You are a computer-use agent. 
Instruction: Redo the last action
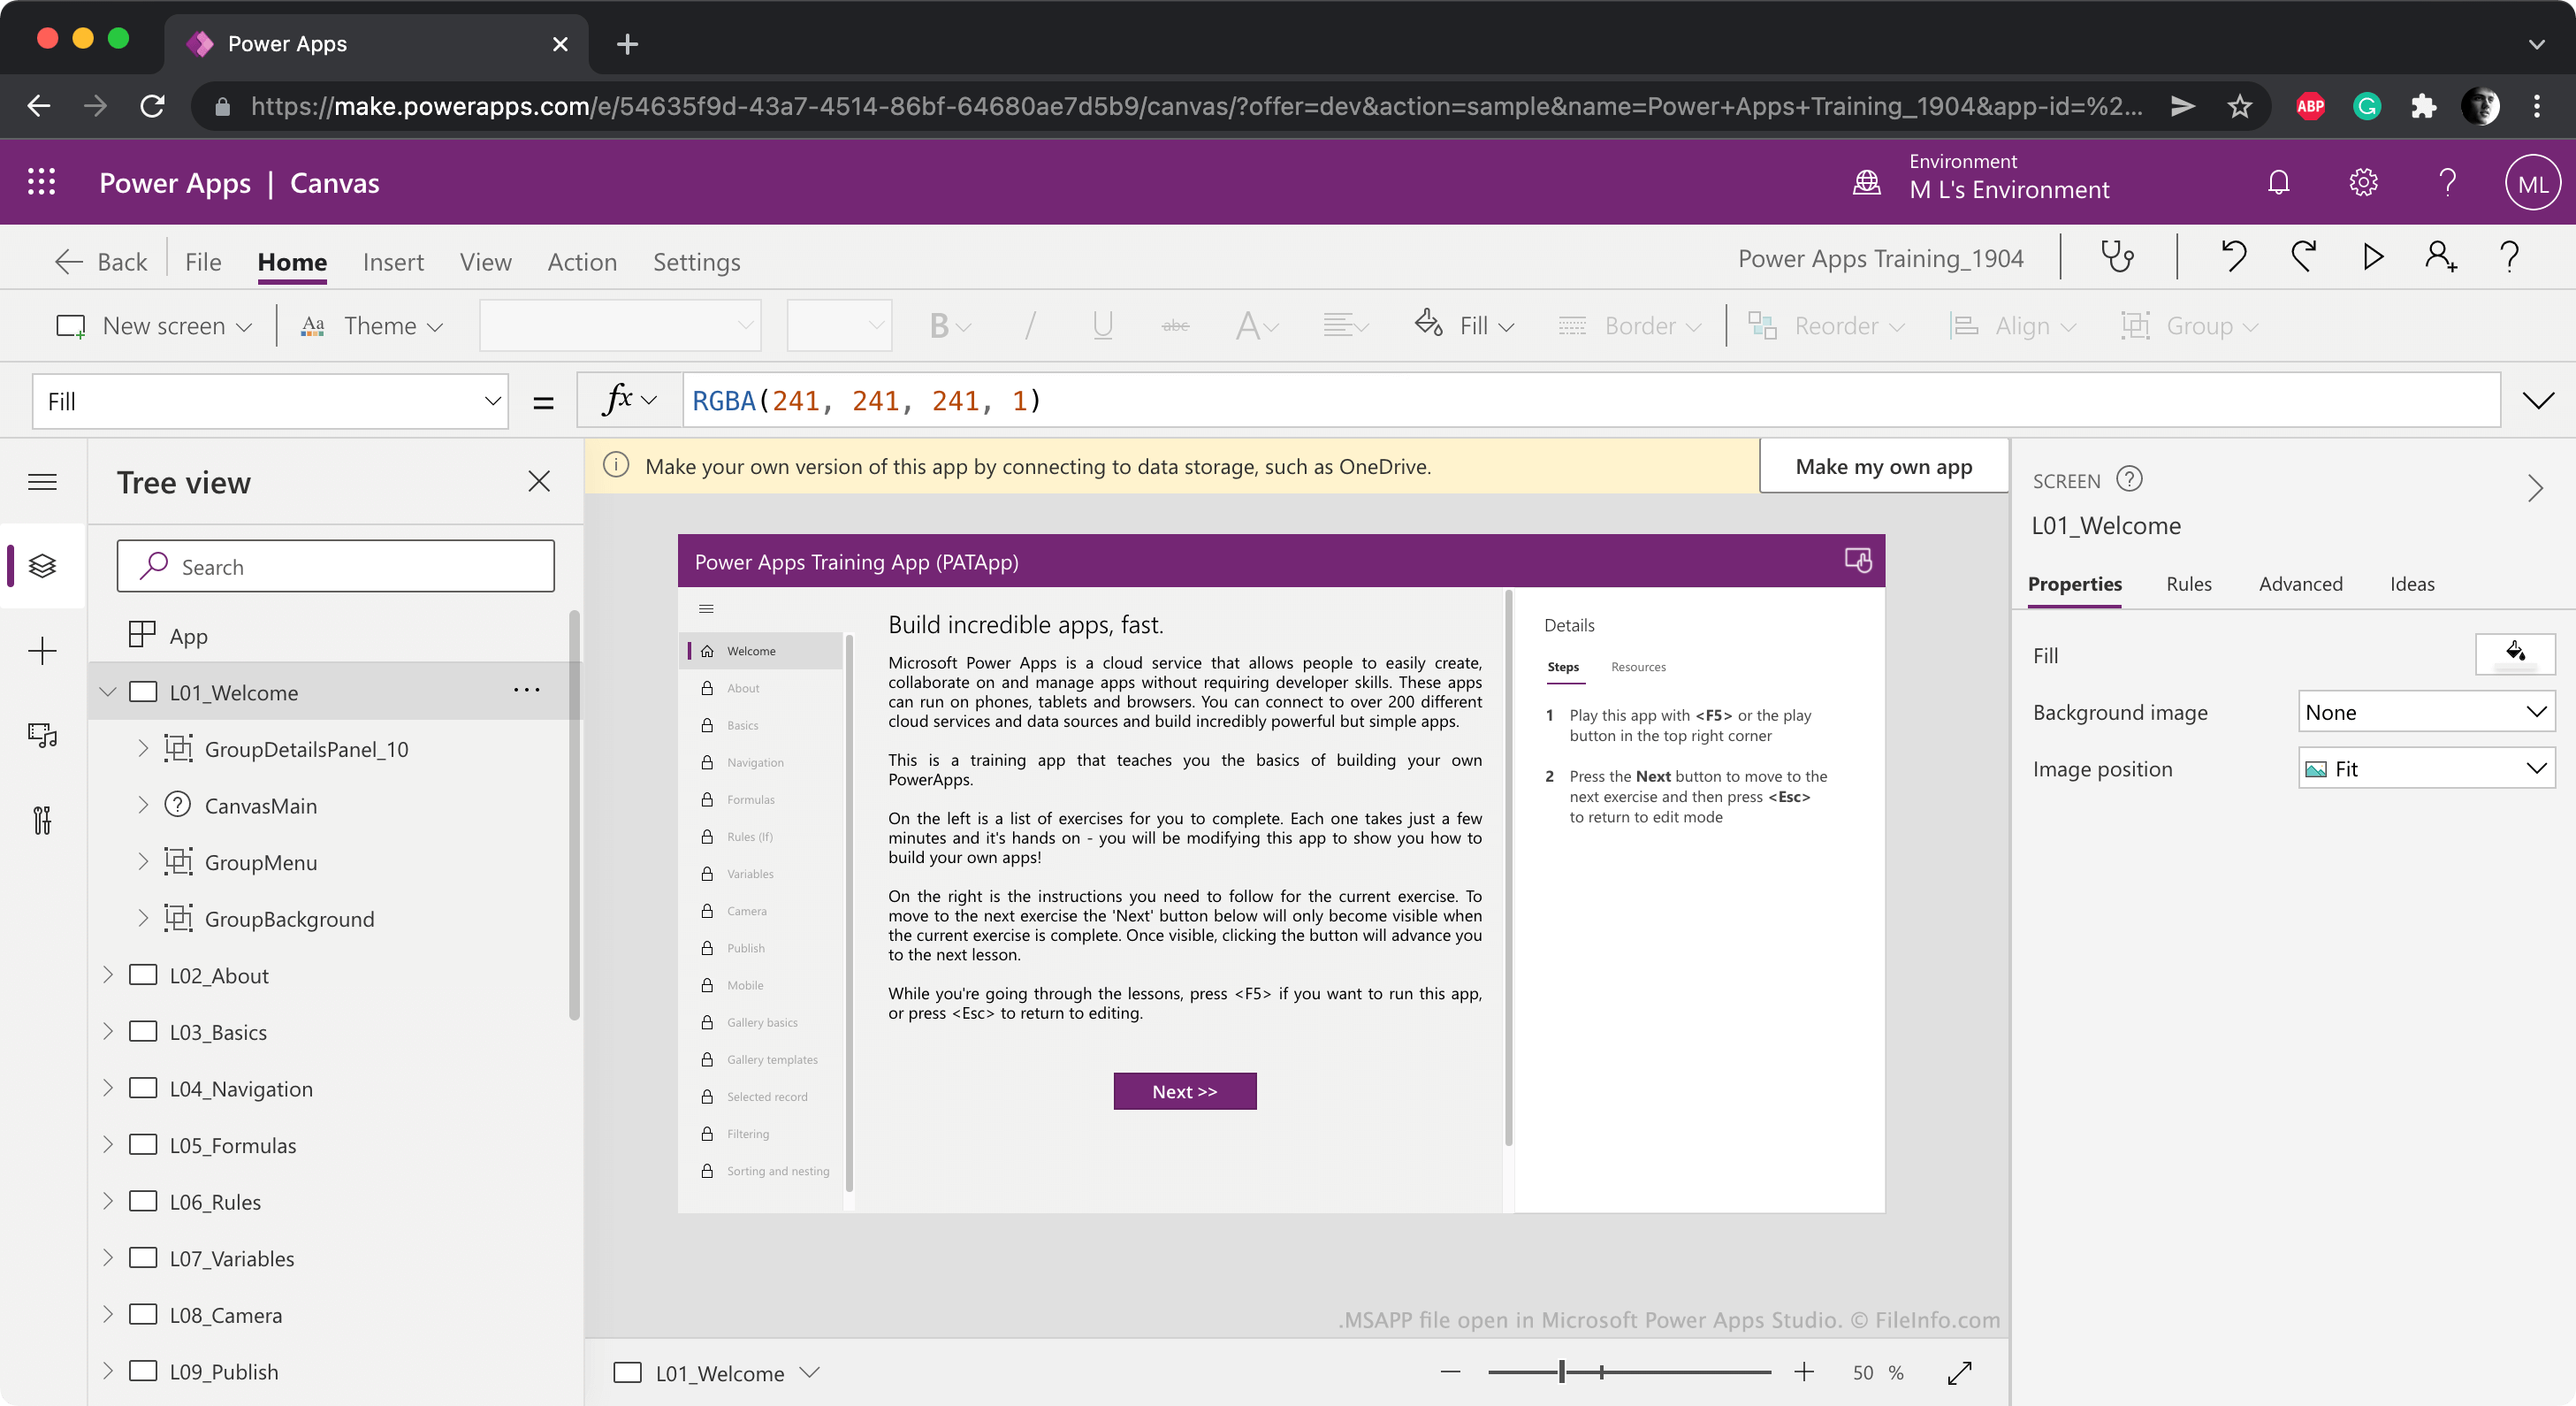click(2304, 257)
